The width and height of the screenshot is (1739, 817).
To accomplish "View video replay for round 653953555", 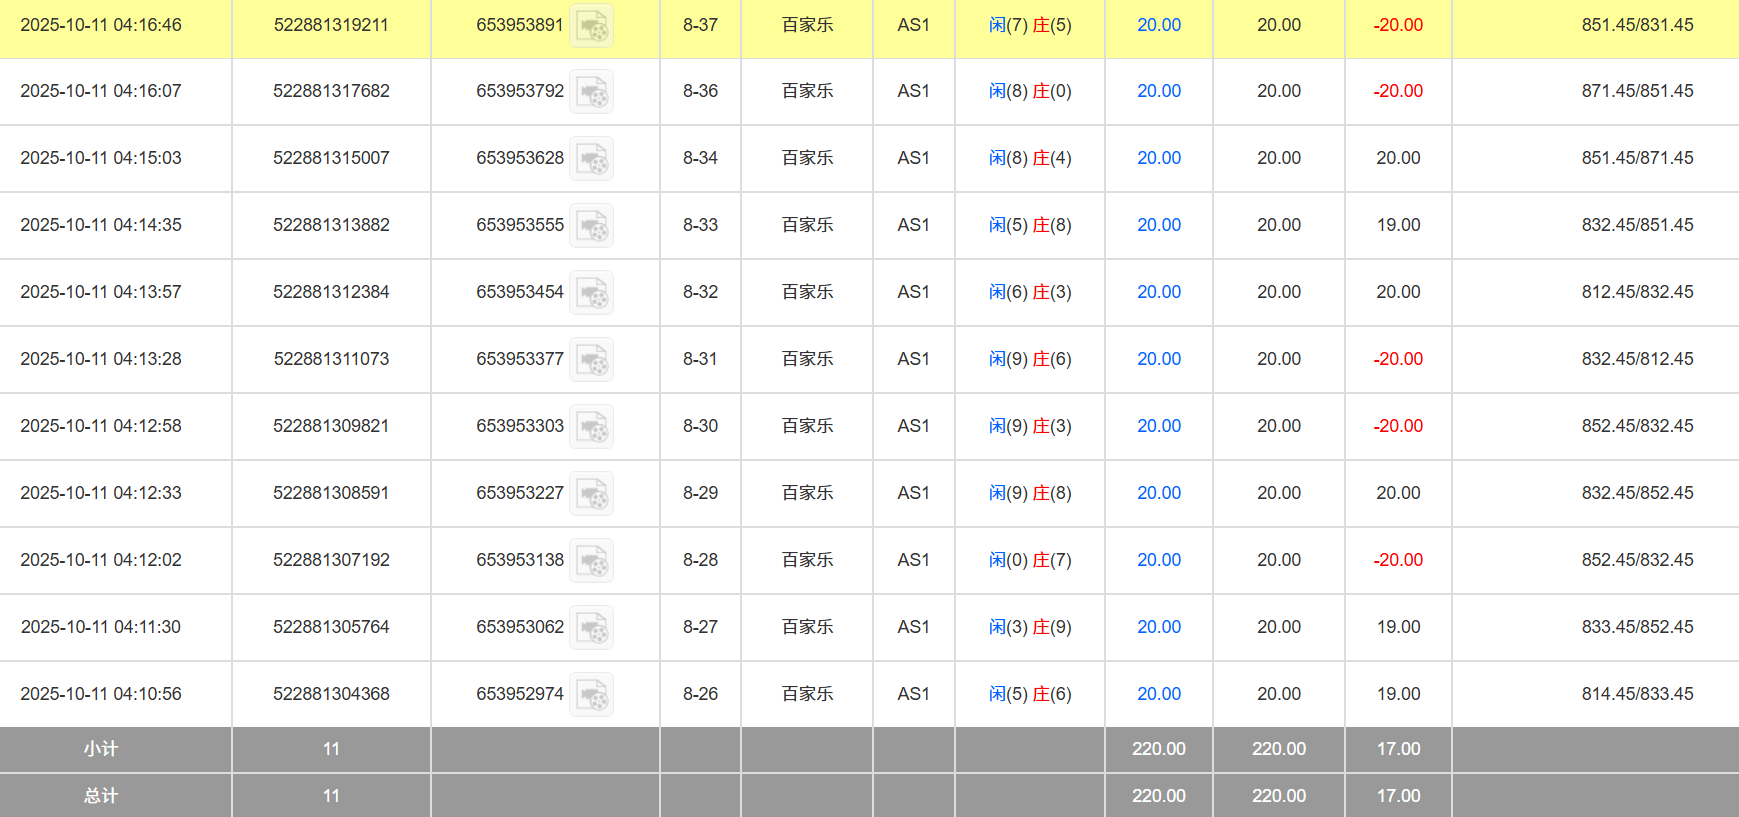I will [591, 226].
